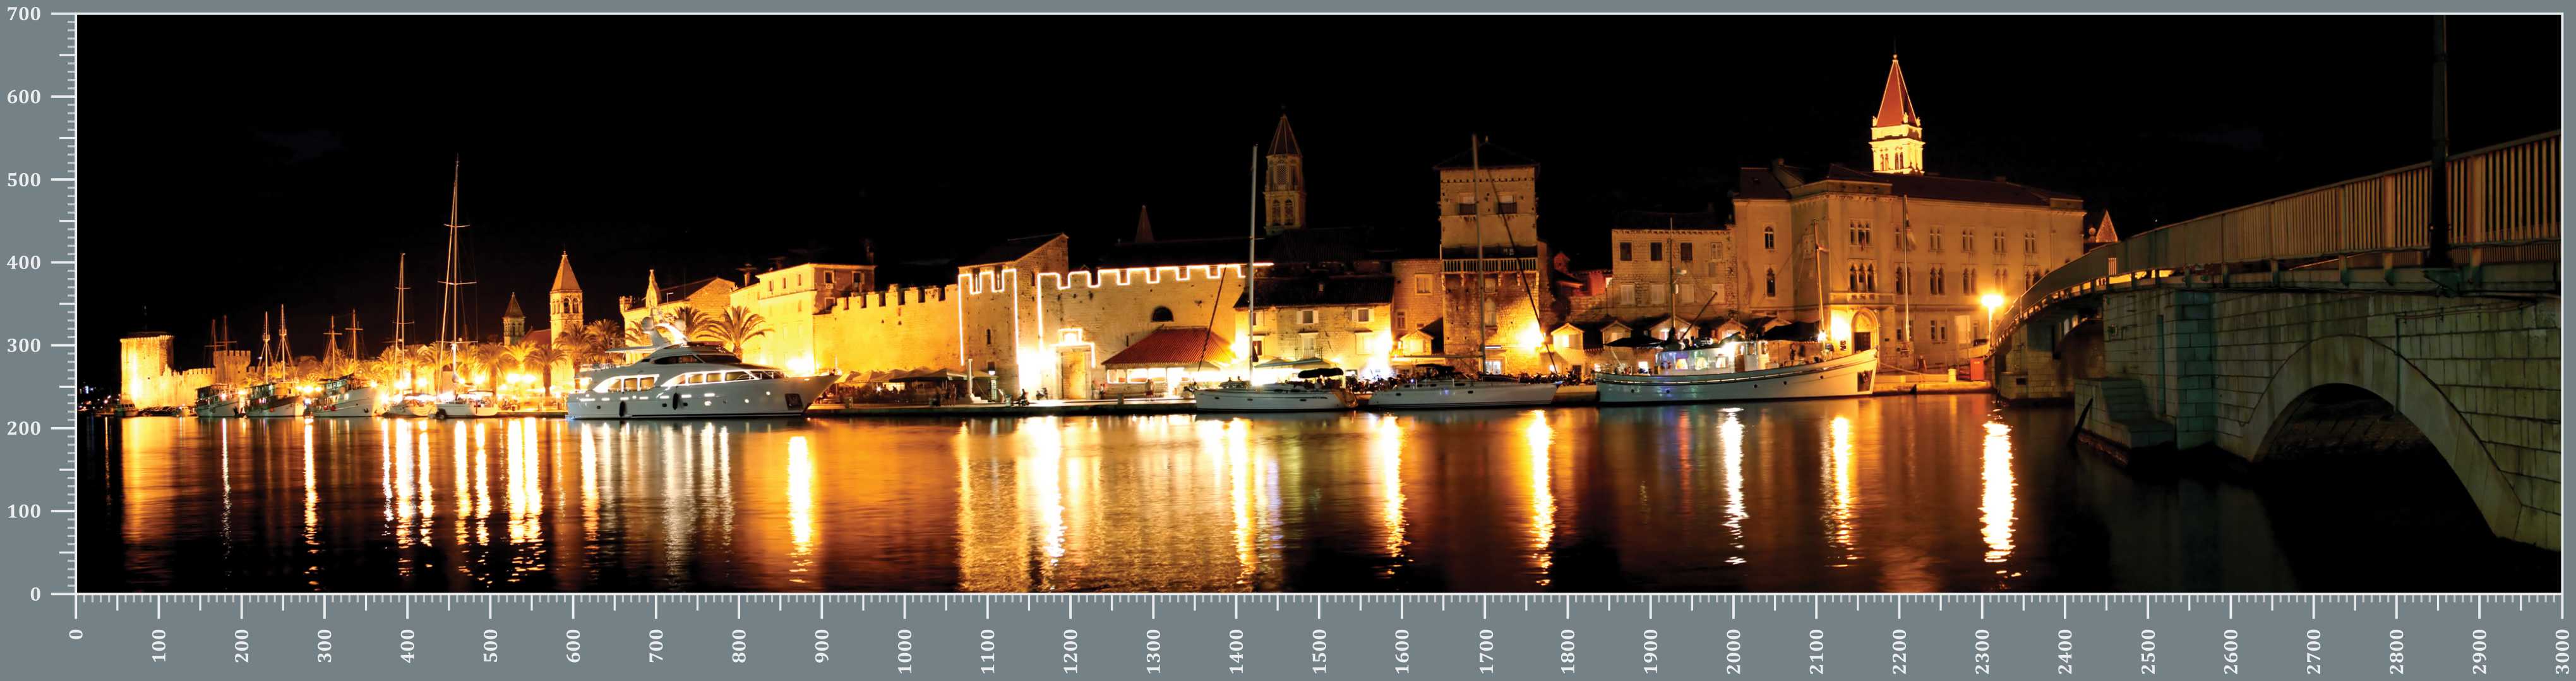This screenshot has height=681, width=2576.
Task: Click the 2800 label on horizontal ruler
Action: click(2396, 652)
